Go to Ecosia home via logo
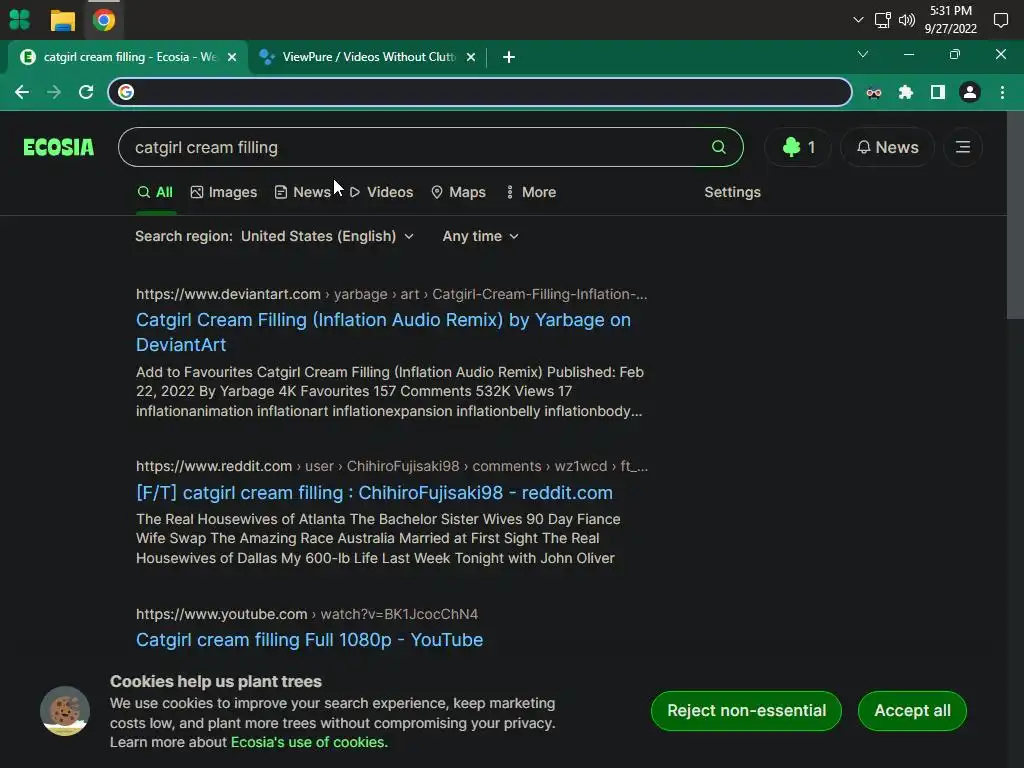 tap(59, 147)
